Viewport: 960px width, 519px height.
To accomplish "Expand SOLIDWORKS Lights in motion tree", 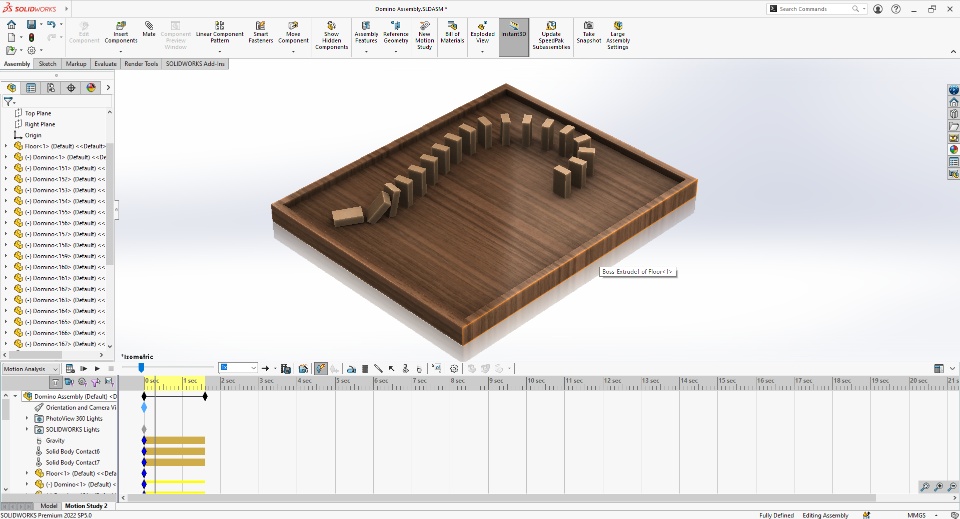I will (27, 430).
